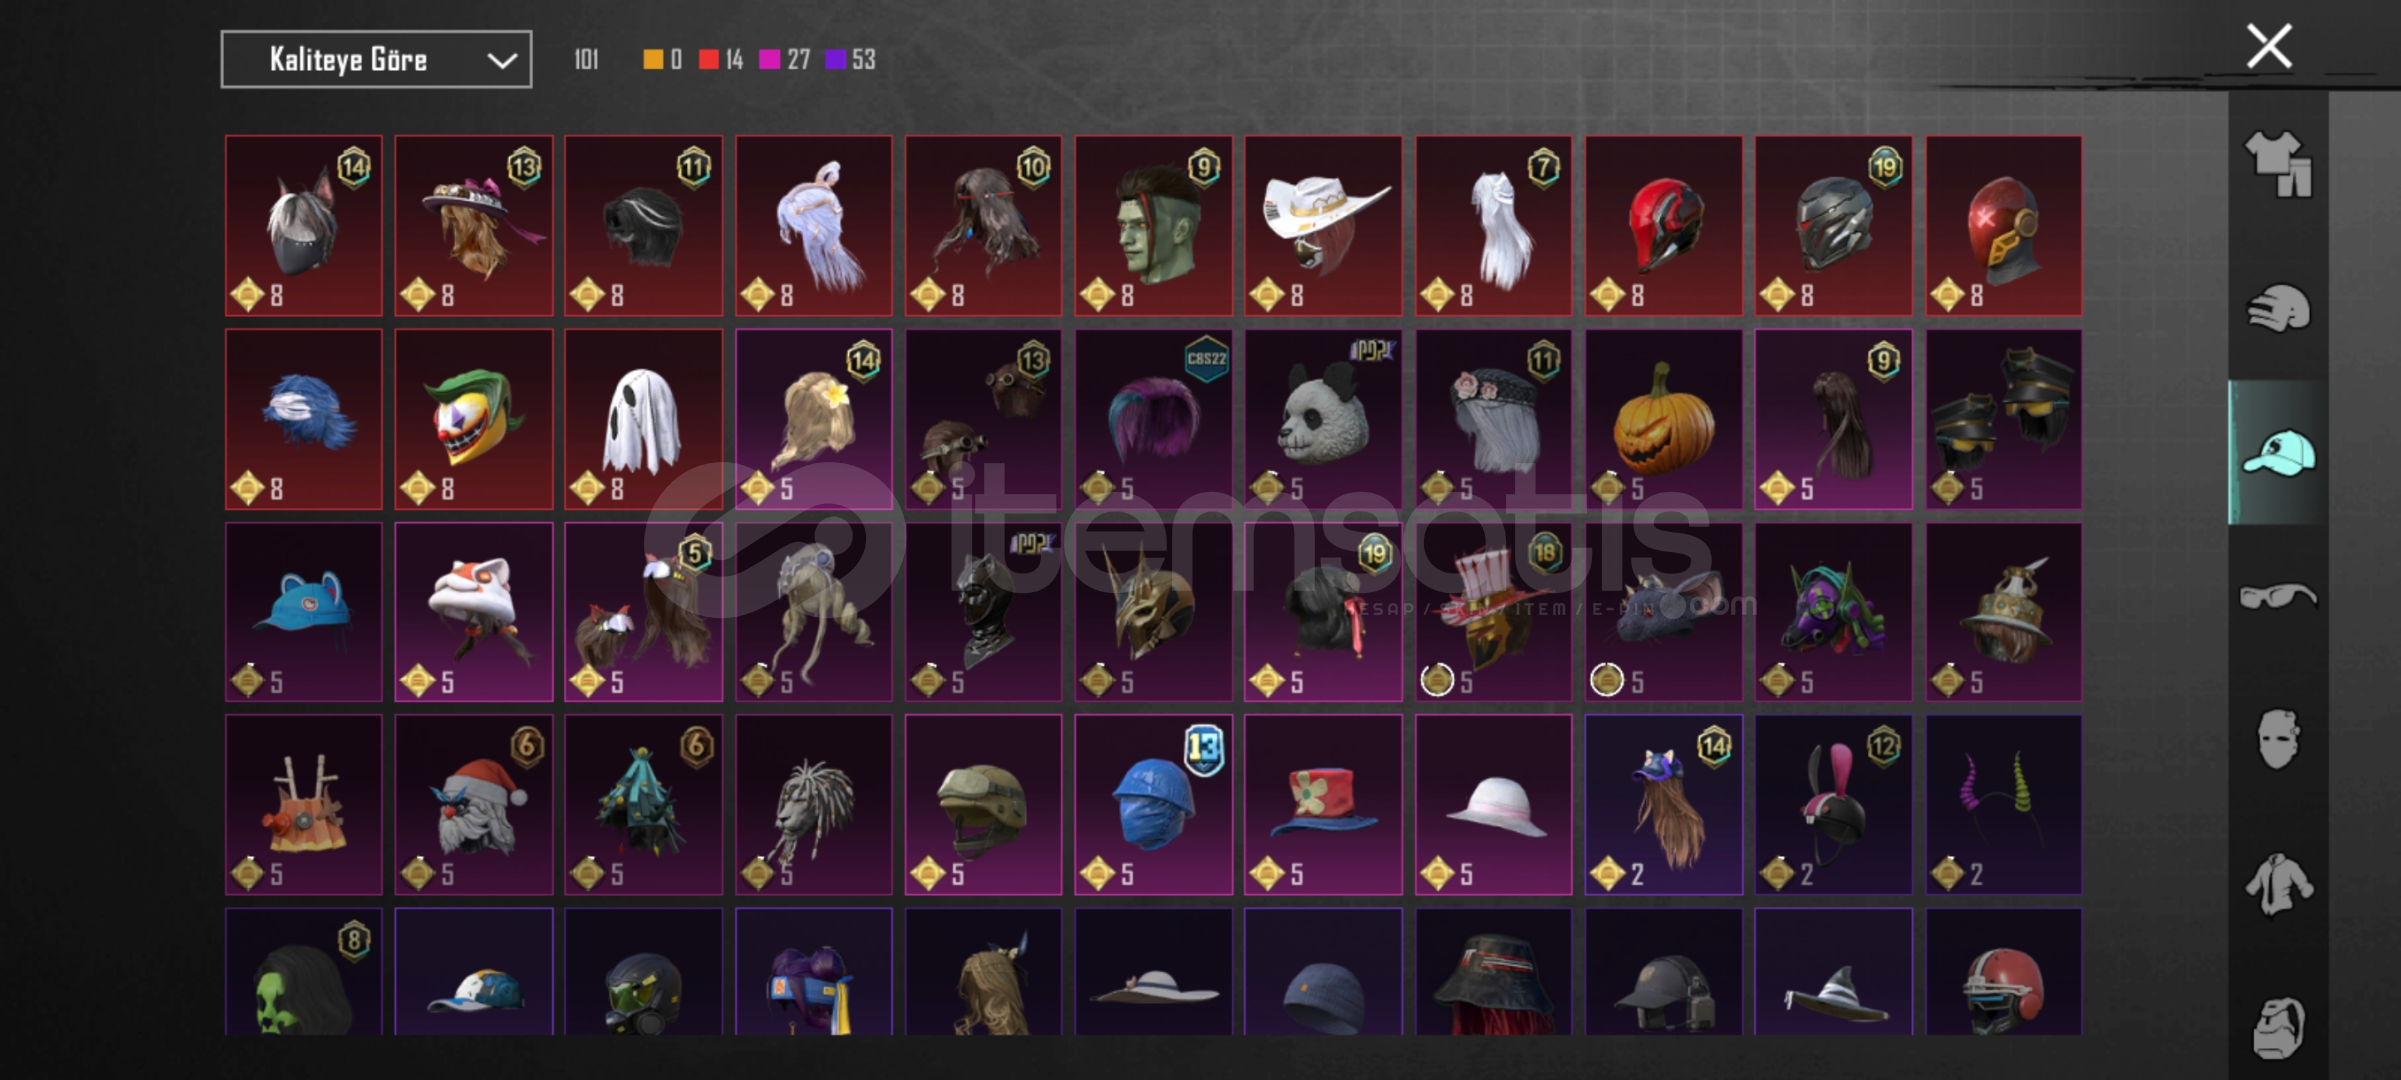The height and width of the screenshot is (1080, 2401).
Task: Close the inventory with the X button
Action: click(x=2269, y=46)
